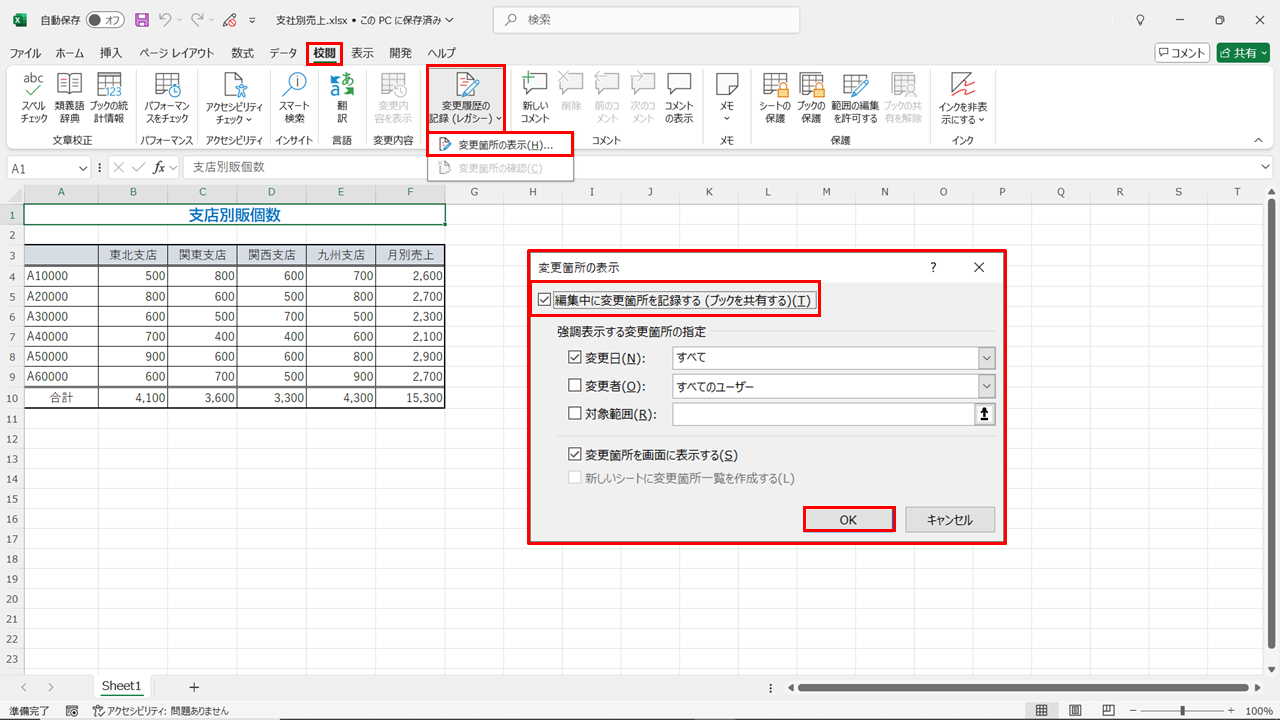
Task: Select 変更箇所の表示(H)... menu item
Action: click(x=501, y=145)
